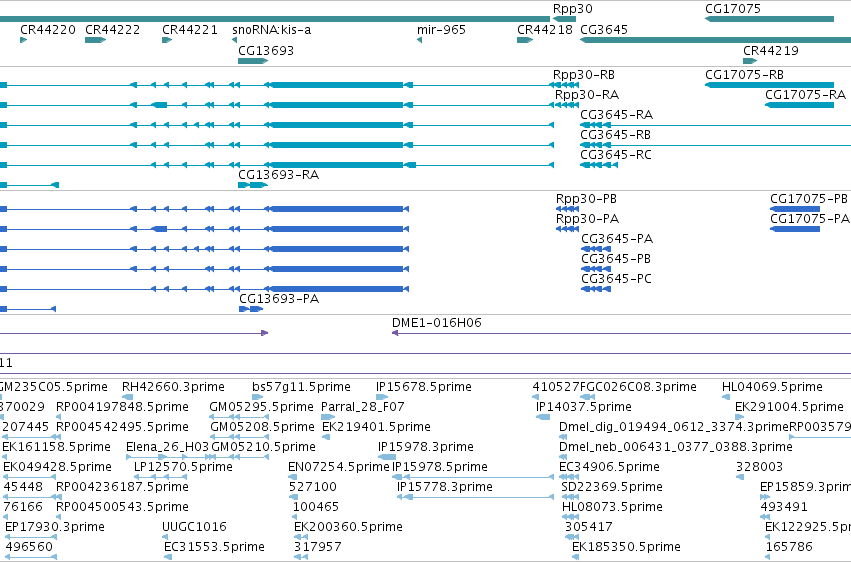Select IP15978.5prime EST label

pos(440,468)
